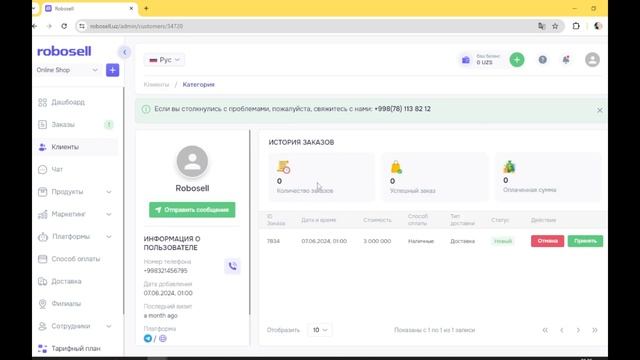This screenshot has width=640, height=360.
Task: Open the Рус language dropdown
Action: coord(164,60)
